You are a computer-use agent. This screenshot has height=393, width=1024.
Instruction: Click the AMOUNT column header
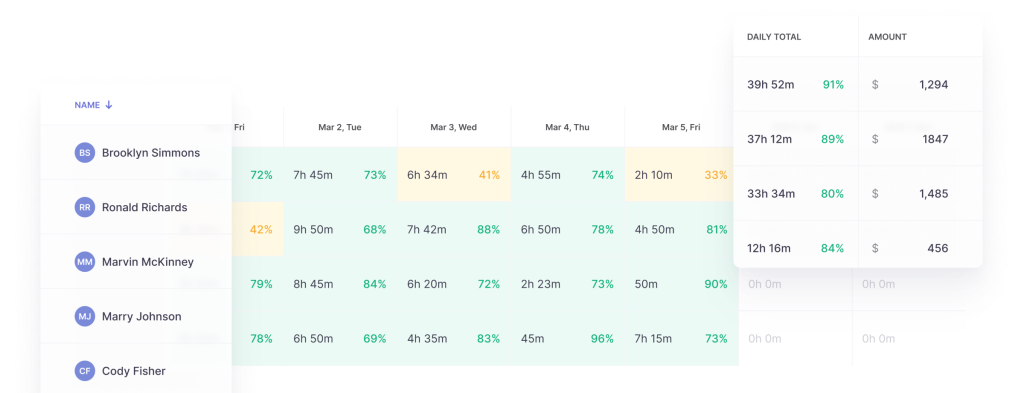887,37
